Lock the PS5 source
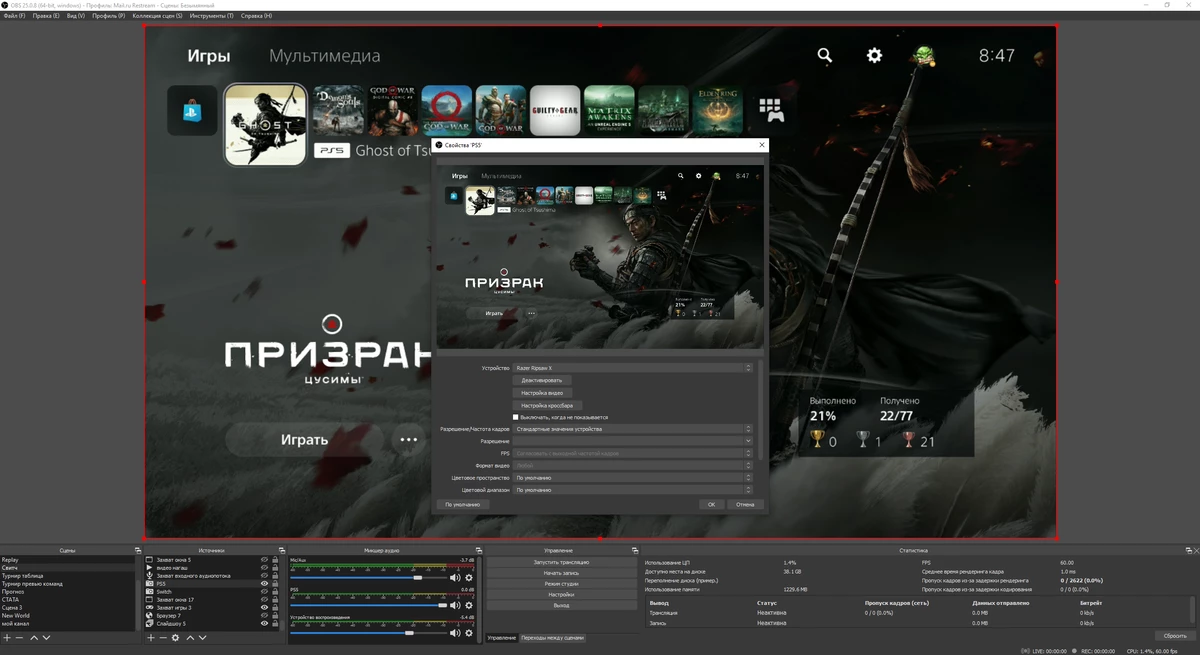This screenshot has width=1200, height=655. [275, 584]
